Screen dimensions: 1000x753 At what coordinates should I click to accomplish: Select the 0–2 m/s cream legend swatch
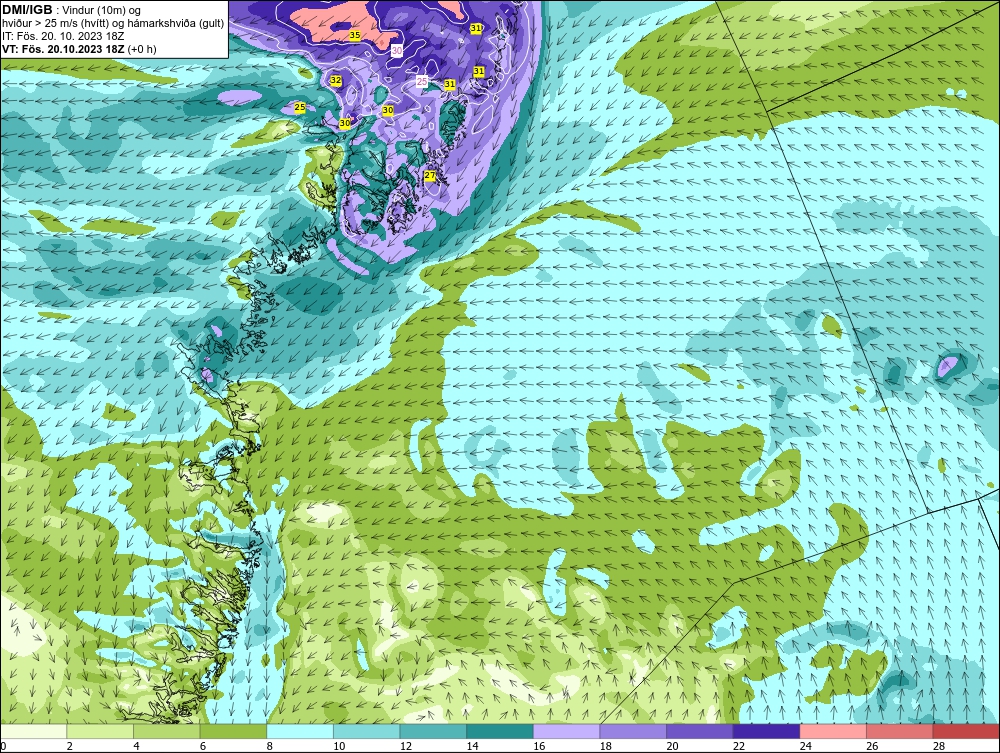pyautogui.click(x=33, y=731)
